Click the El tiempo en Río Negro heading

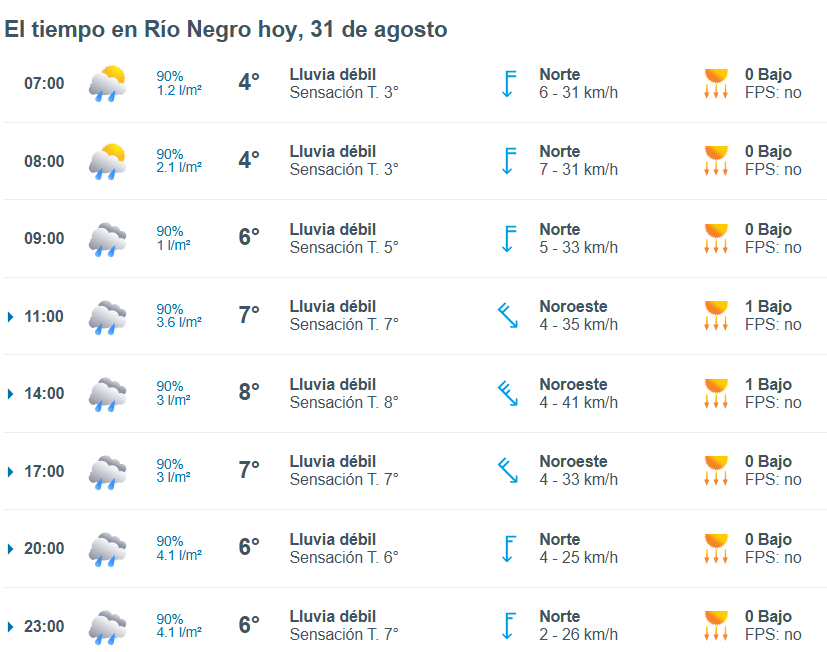click(226, 30)
